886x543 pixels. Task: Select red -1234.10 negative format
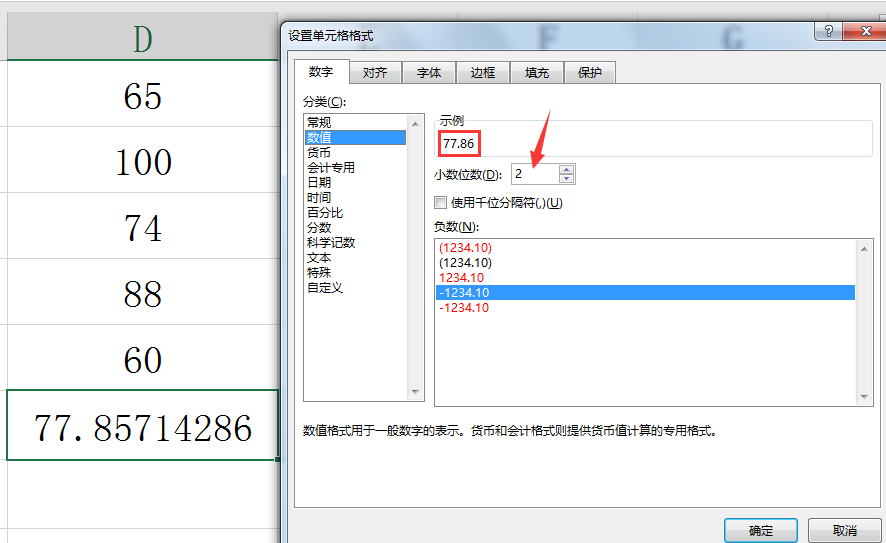[x=645, y=308]
